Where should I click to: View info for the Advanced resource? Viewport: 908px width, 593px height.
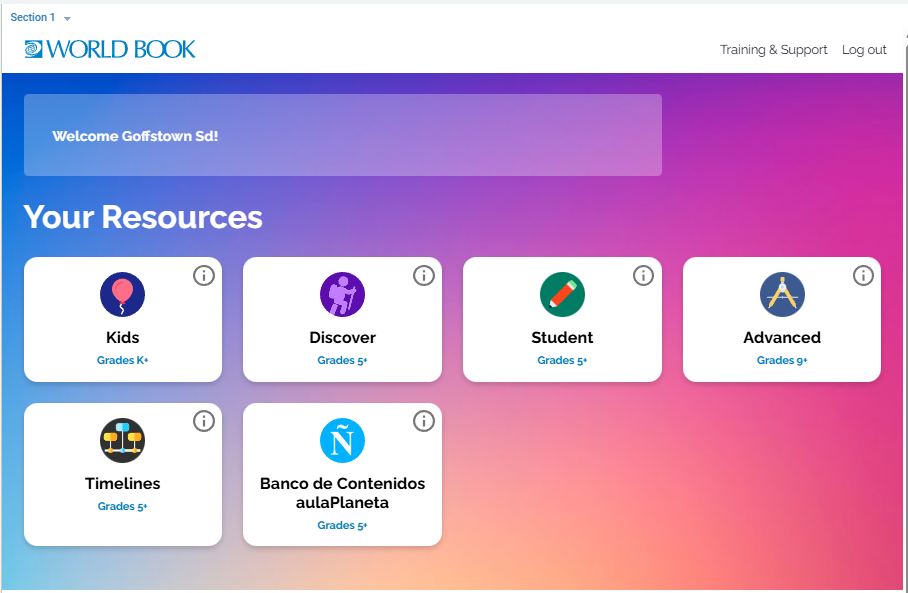coord(863,275)
